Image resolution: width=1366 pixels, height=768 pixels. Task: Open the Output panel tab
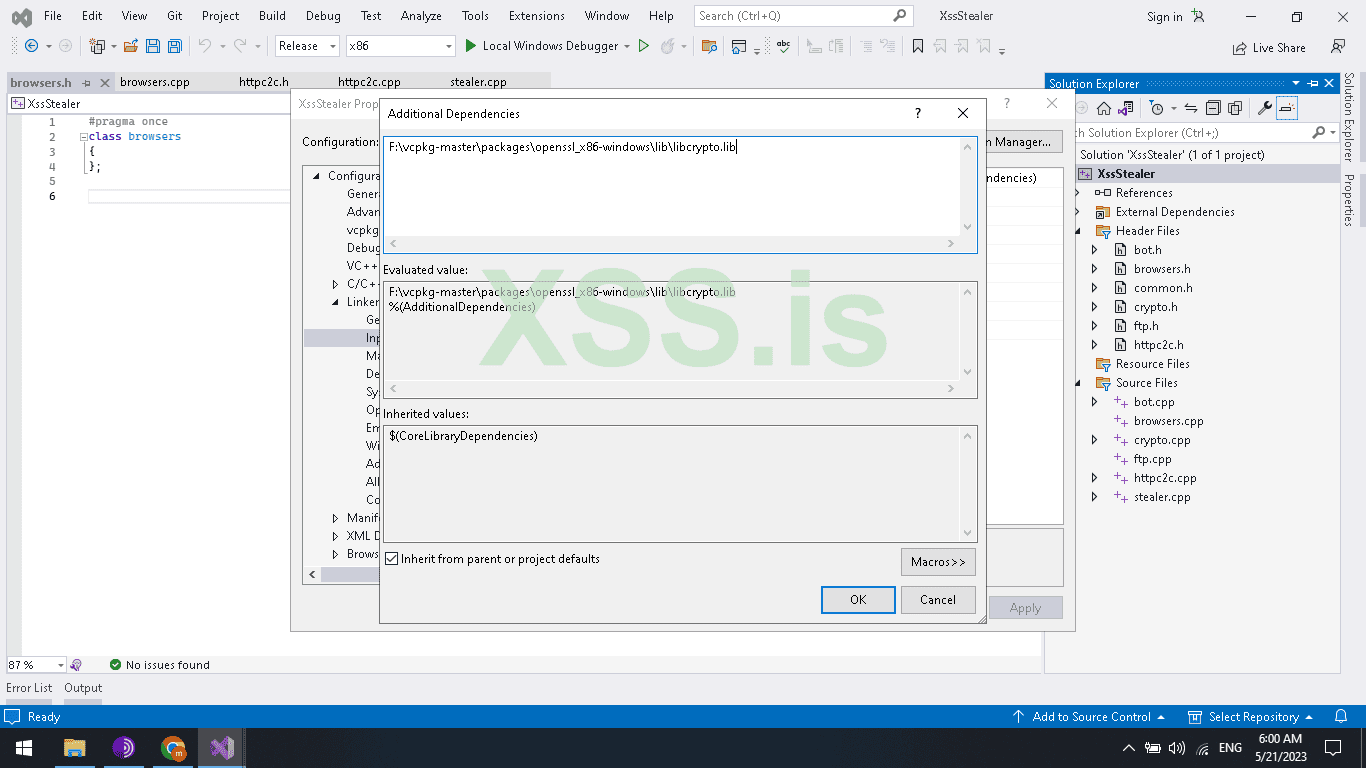83,688
